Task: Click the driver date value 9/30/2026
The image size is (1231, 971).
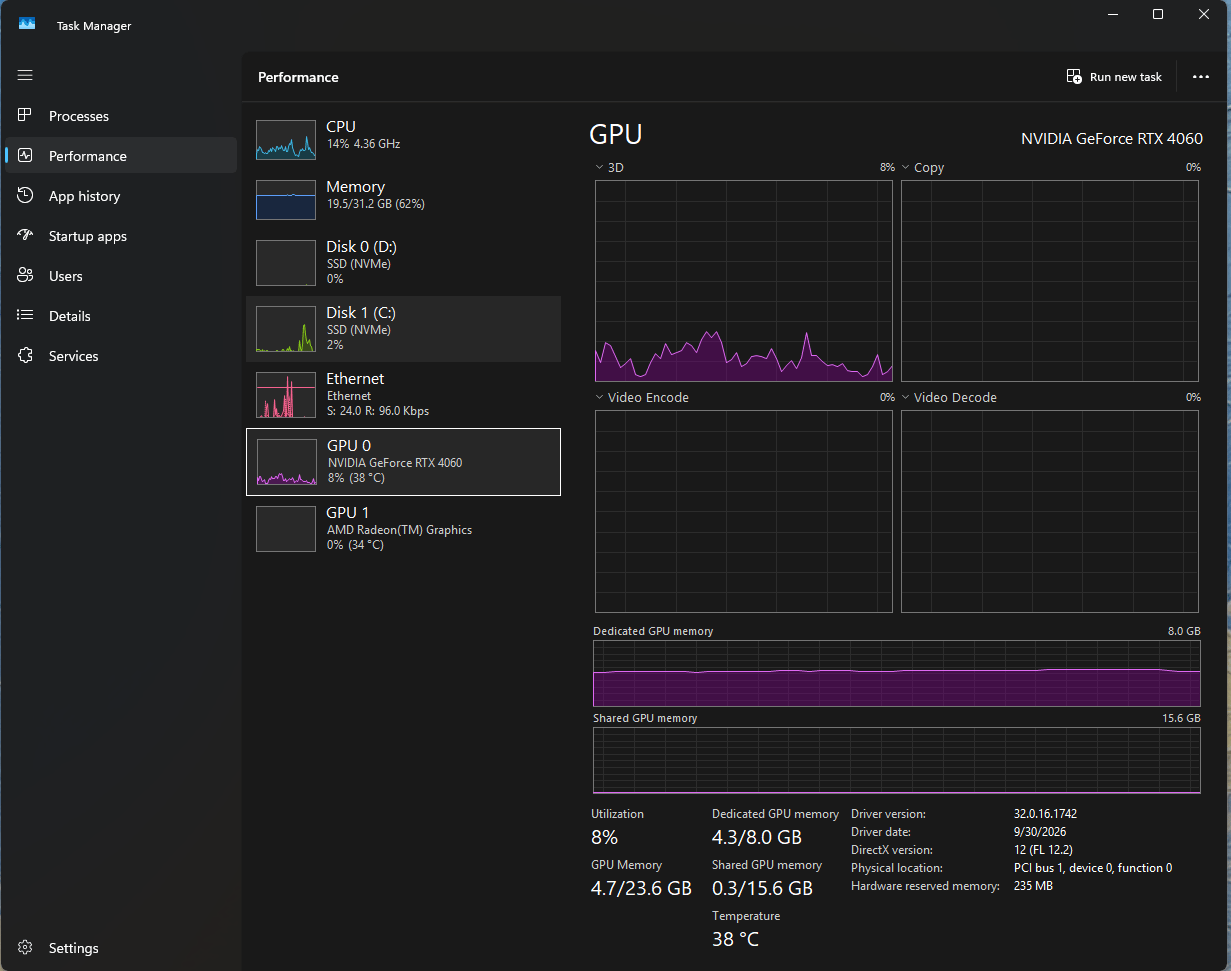Action: 1039,832
